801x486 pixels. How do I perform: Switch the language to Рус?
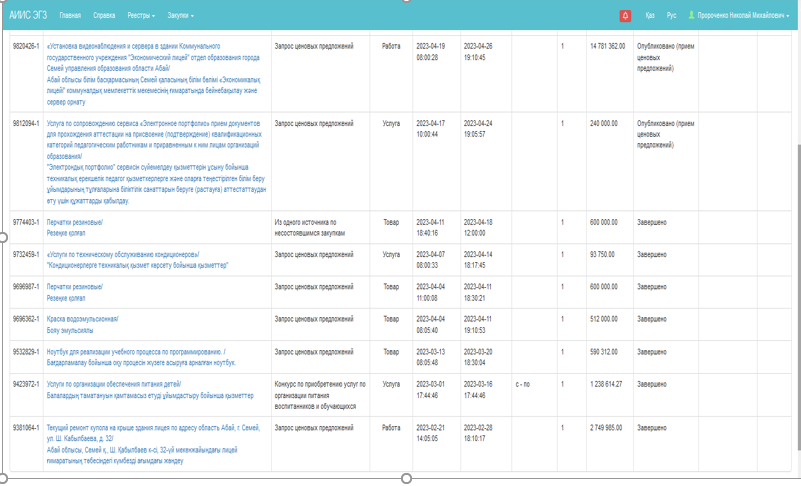tap(671, 15)
